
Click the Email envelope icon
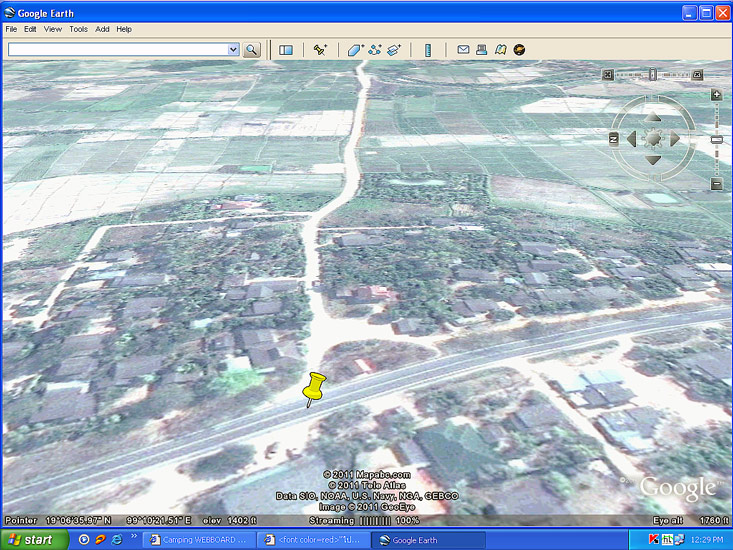click(463, 49)
